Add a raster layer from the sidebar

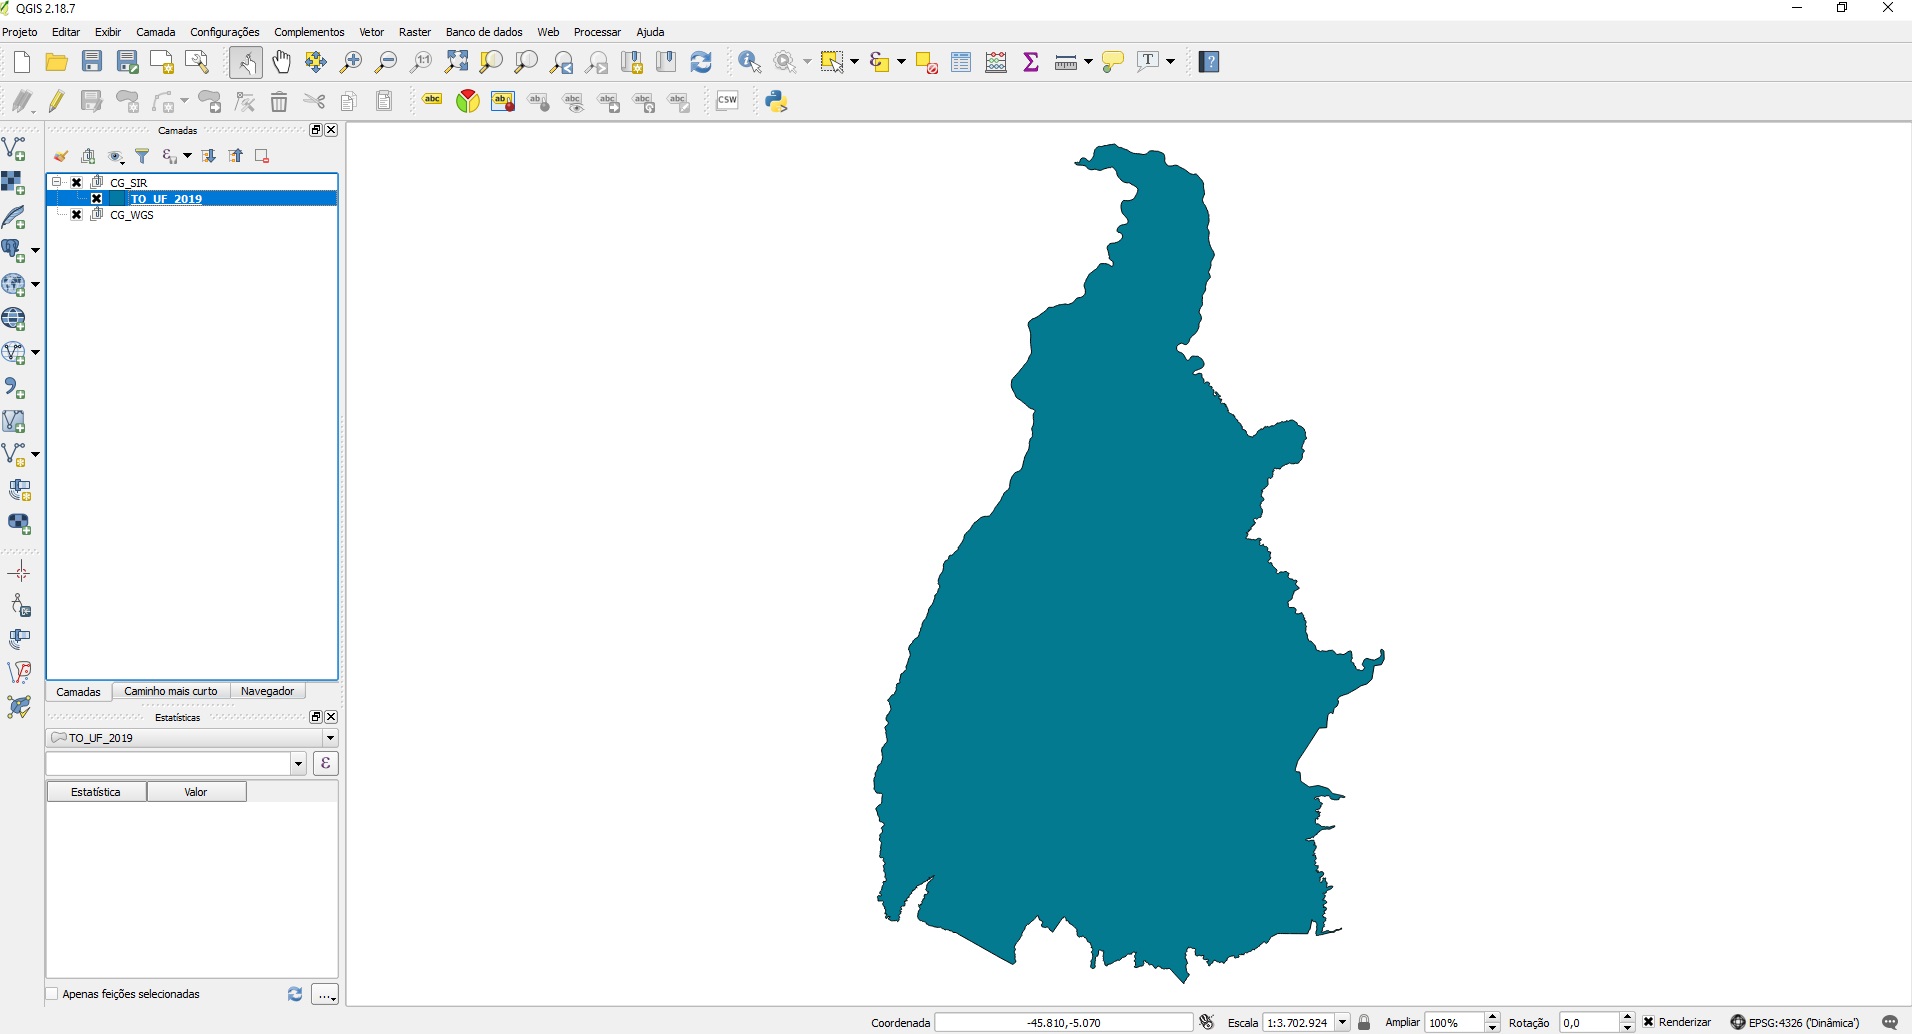point(14,183)
